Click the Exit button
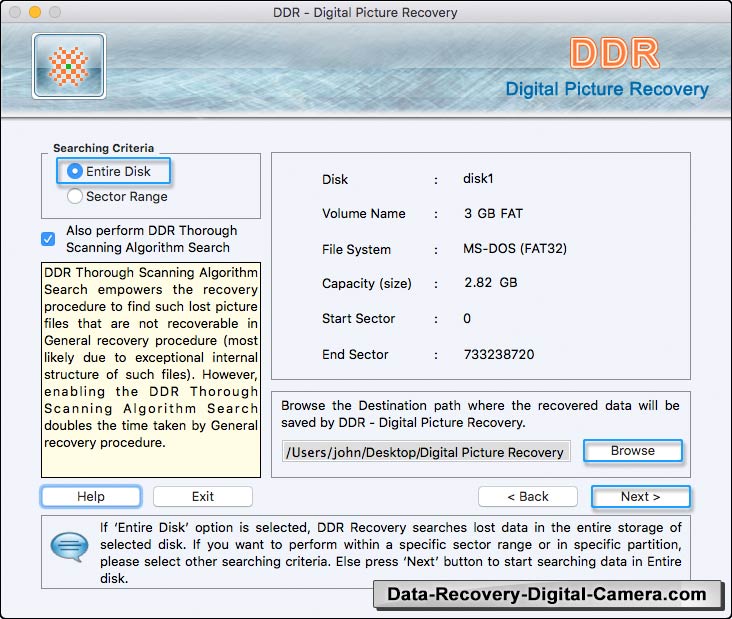This screenshot has height=619, width=732. pos(203,496)
